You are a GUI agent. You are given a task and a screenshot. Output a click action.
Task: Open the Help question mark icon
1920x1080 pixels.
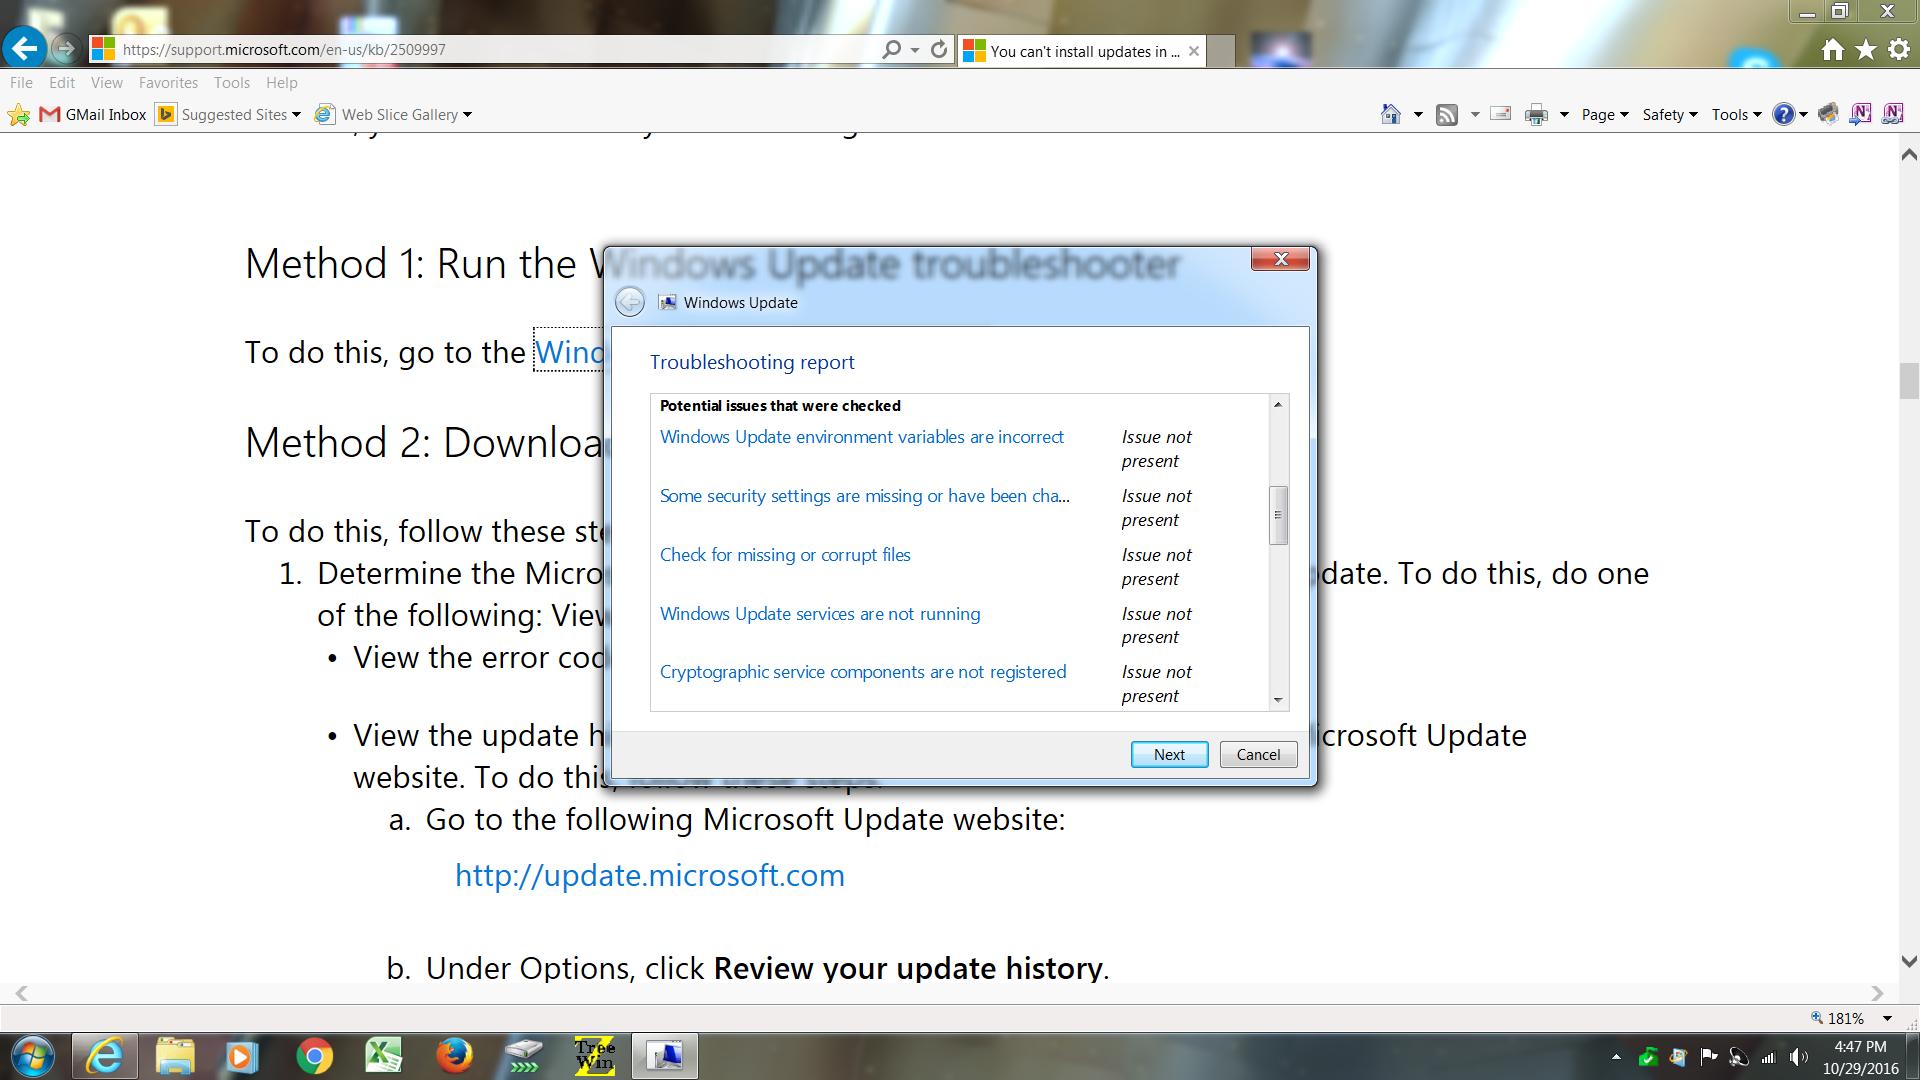coord(1783,114)
